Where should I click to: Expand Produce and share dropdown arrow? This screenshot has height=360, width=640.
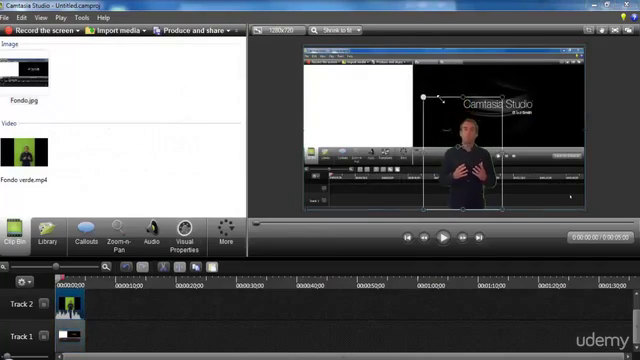coord(229,31)
